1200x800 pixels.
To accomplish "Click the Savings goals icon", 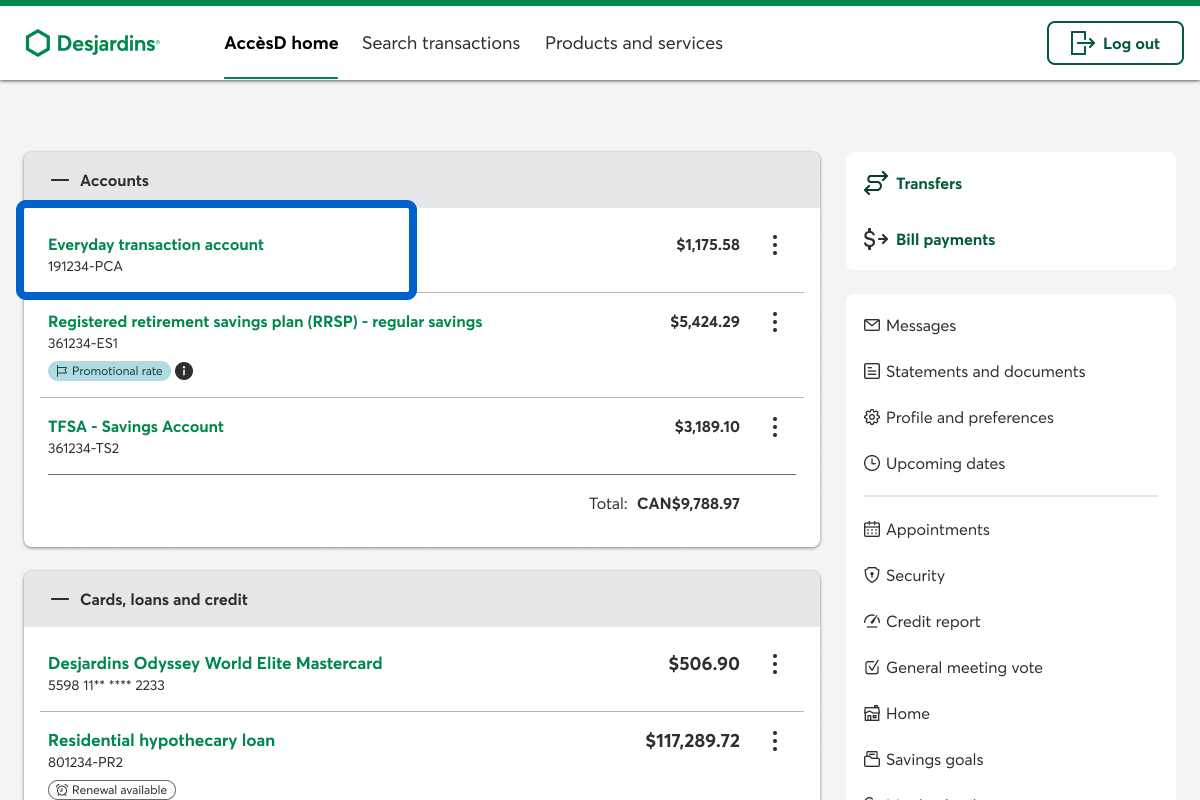I will point(872,759).
